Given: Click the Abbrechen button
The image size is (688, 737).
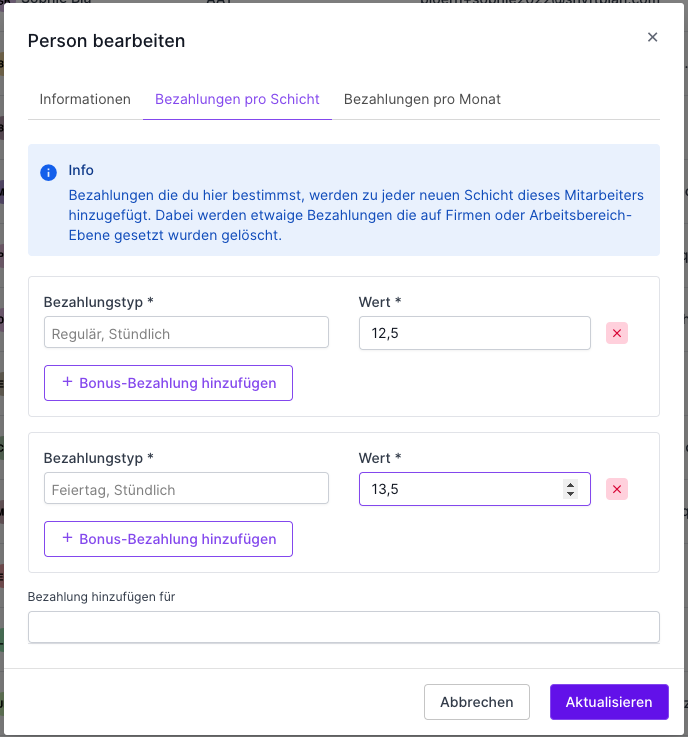Looking at the screenshot, I should (477, 702).
